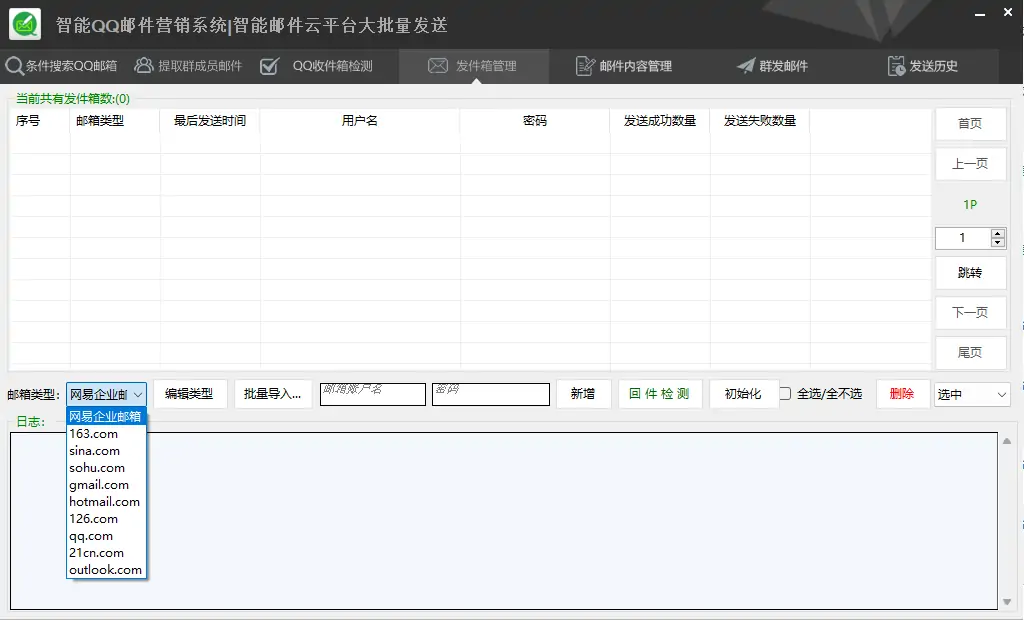
Task: Click the green mail app logo
Action: [25, 24]
